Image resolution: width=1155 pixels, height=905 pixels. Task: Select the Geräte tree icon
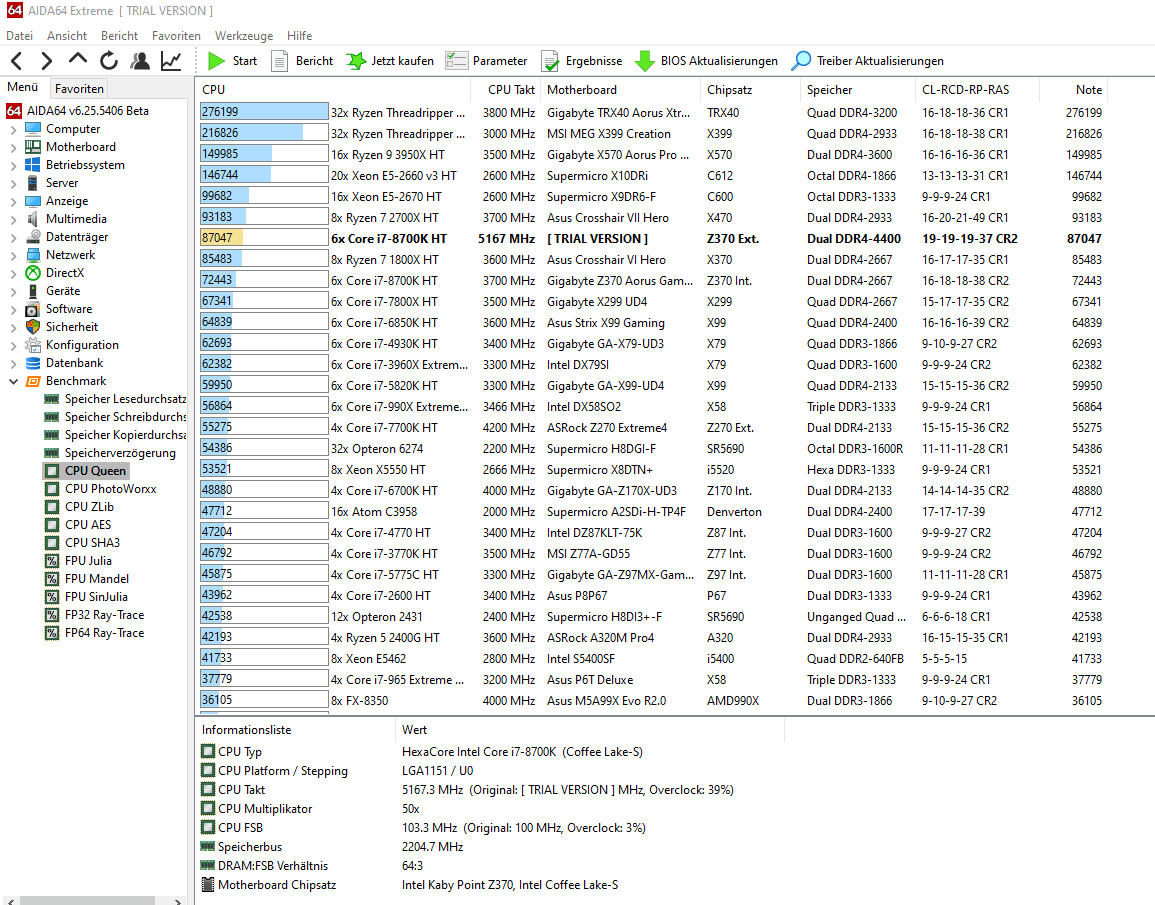click(33, 291)
